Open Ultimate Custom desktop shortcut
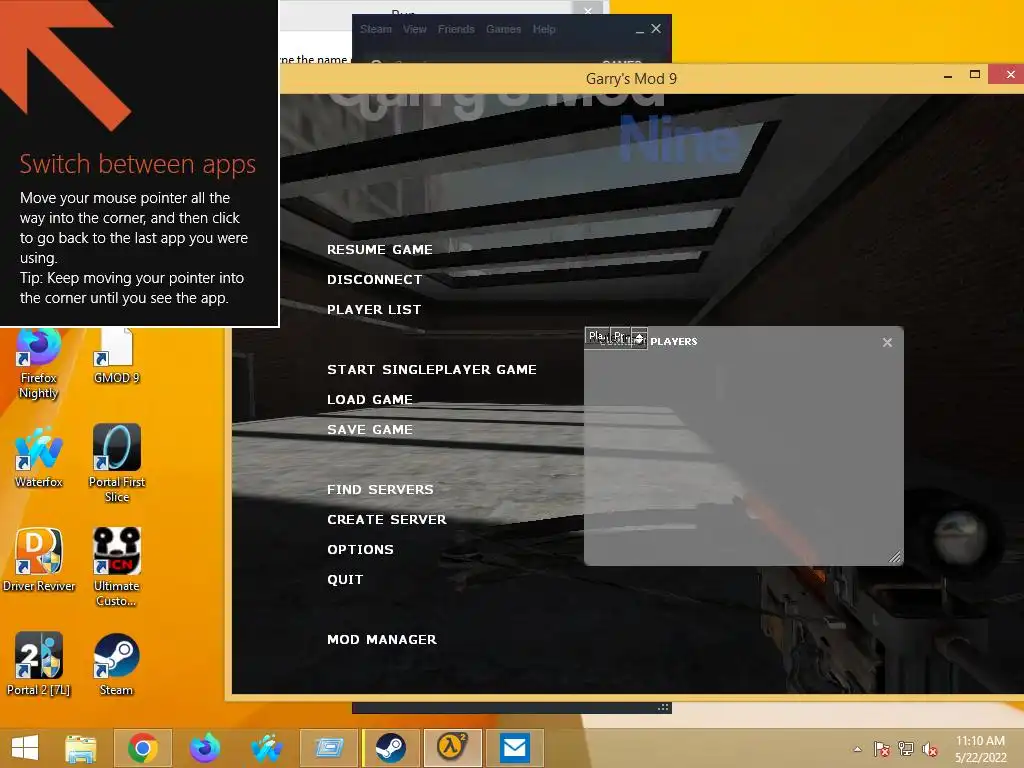The height and width of the screenshot is (768, 1024). (116, 567)
